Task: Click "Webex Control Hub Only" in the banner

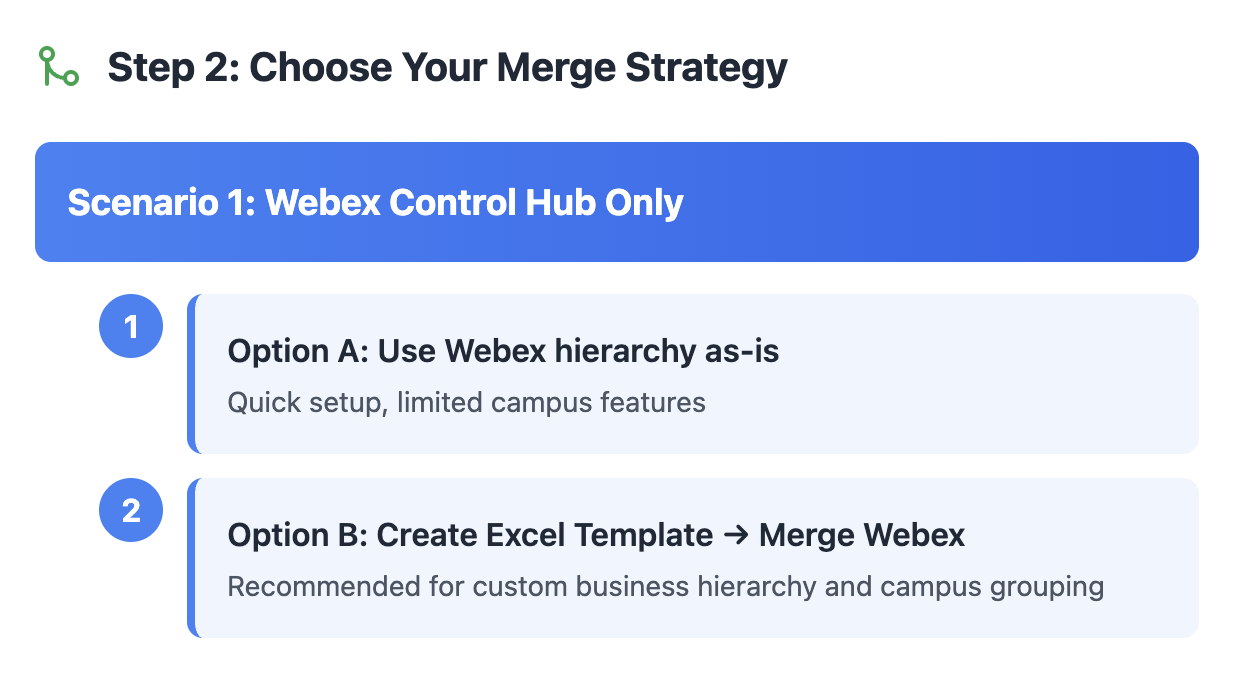Action: click(x=474, y=202)
